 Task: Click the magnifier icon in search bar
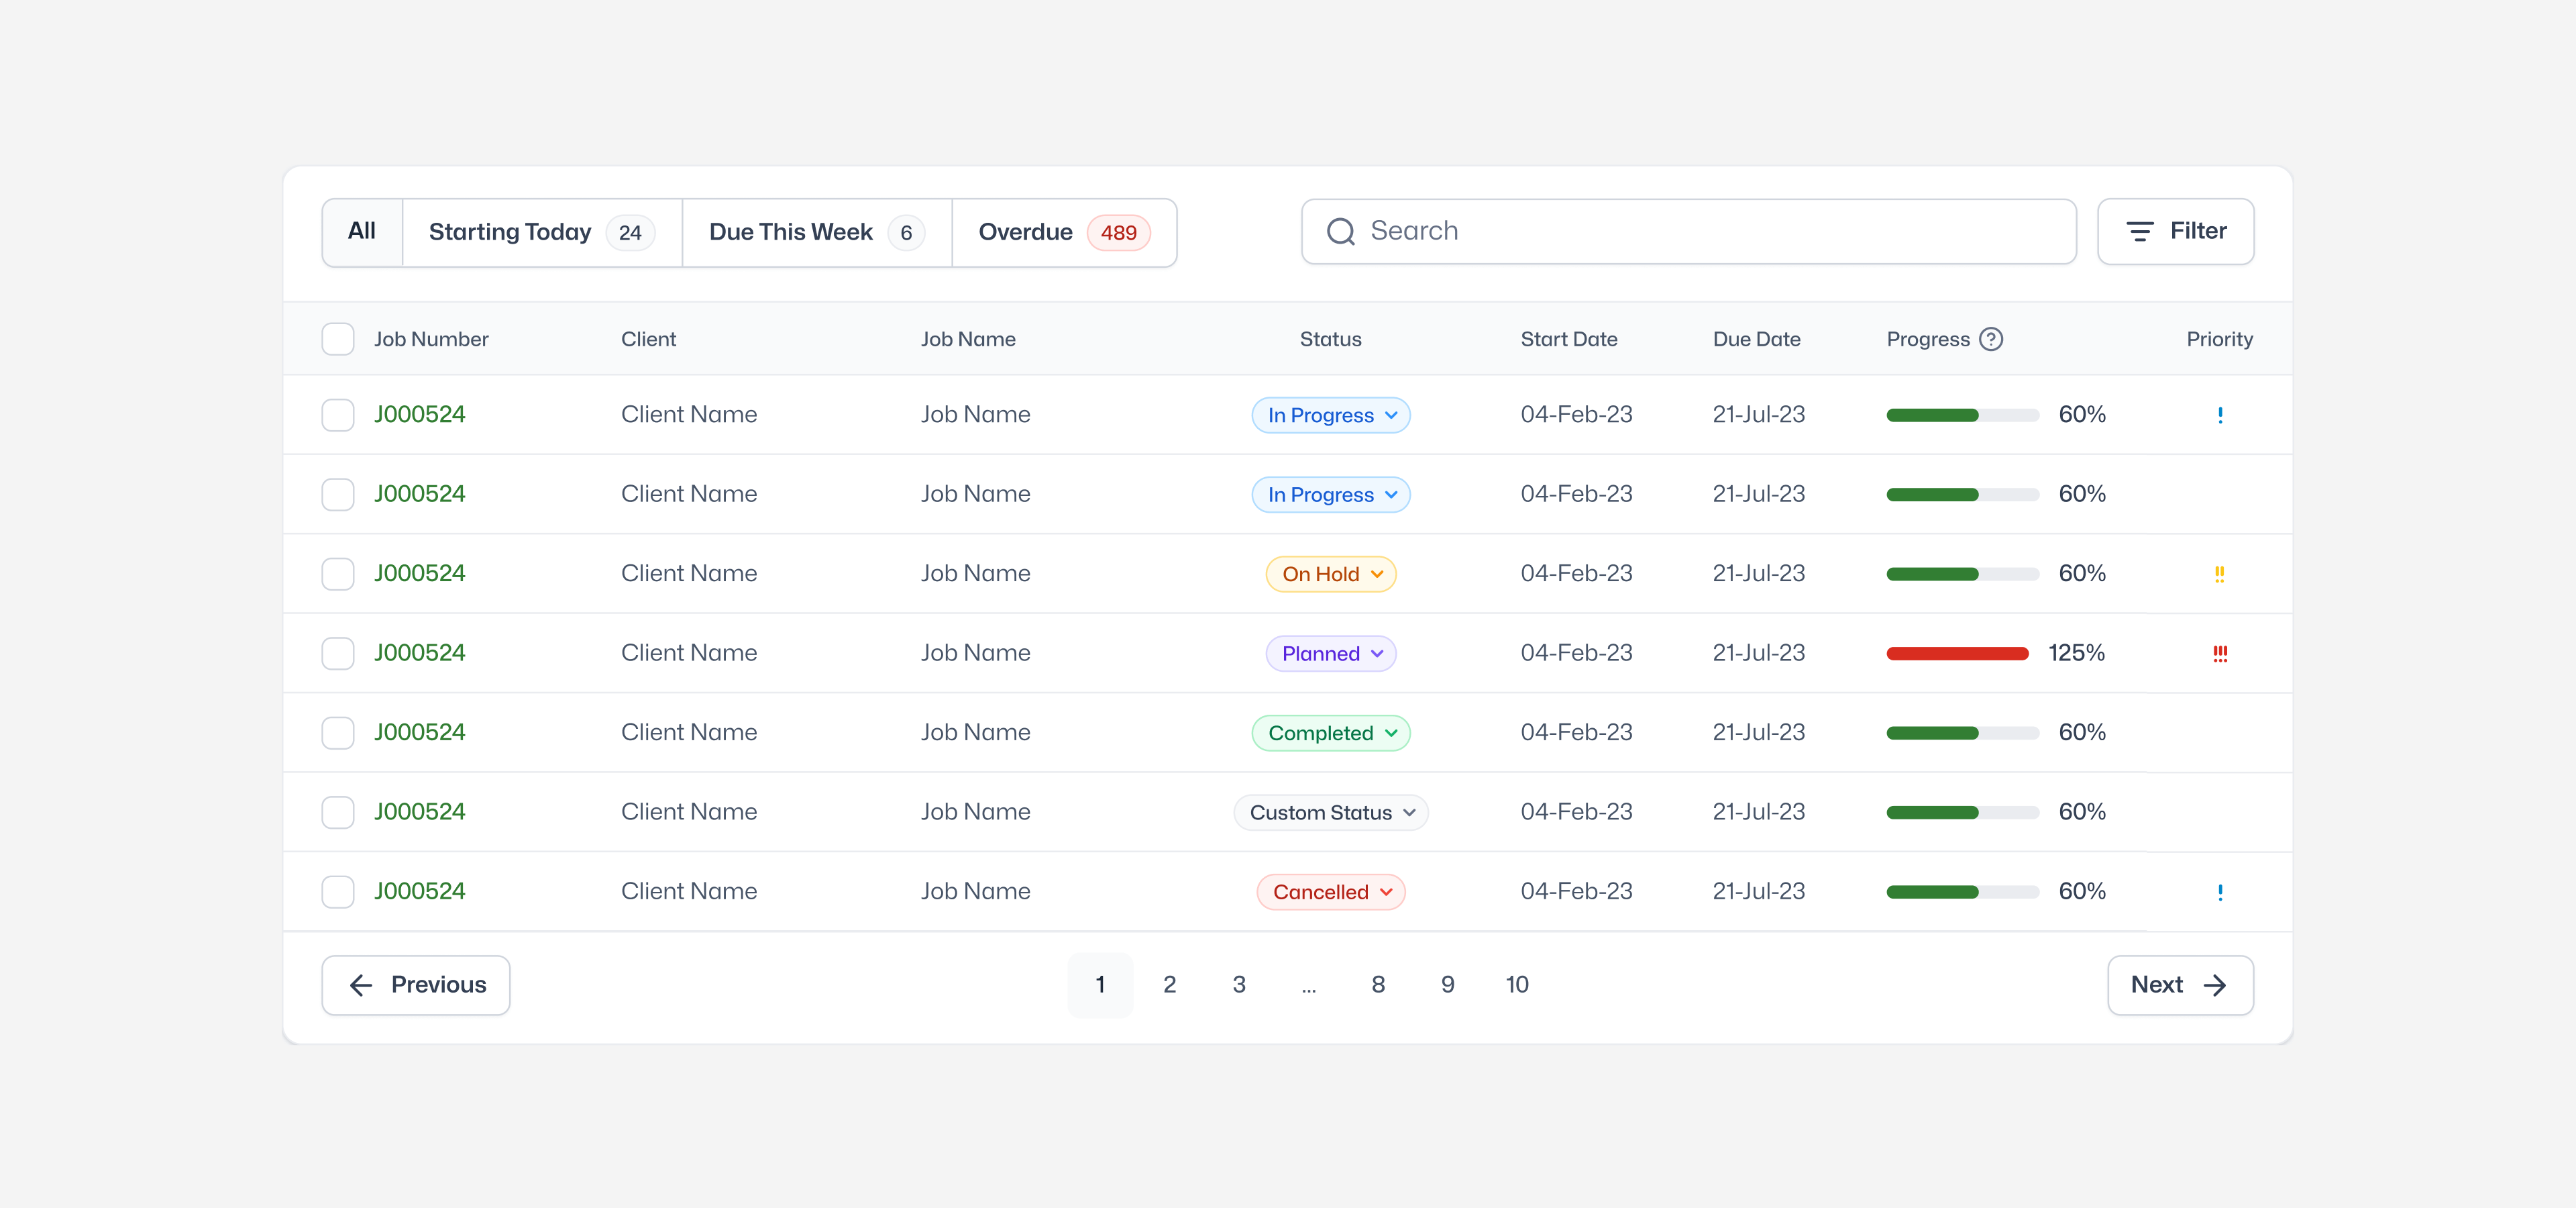(x=1340, y=232)
